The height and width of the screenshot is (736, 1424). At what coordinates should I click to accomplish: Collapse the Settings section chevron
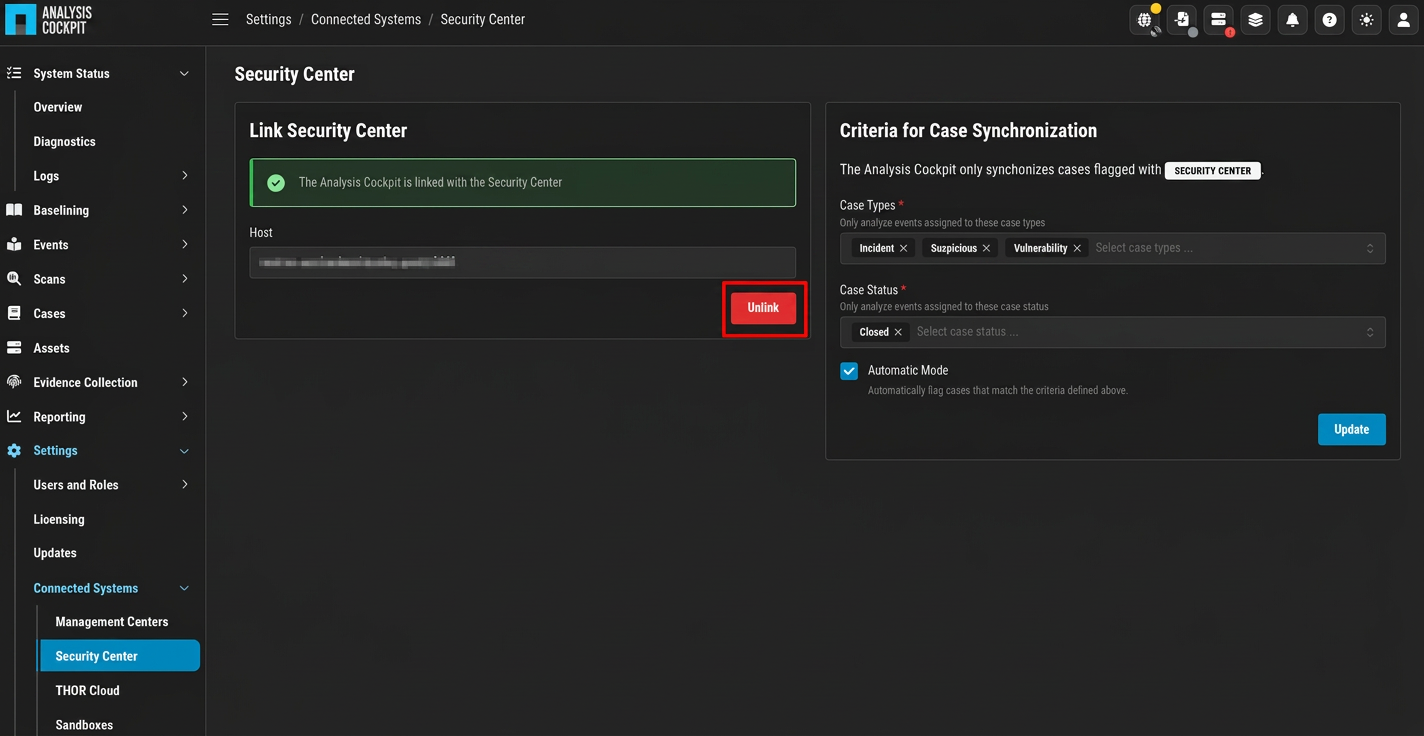click(x=184, y=451)
